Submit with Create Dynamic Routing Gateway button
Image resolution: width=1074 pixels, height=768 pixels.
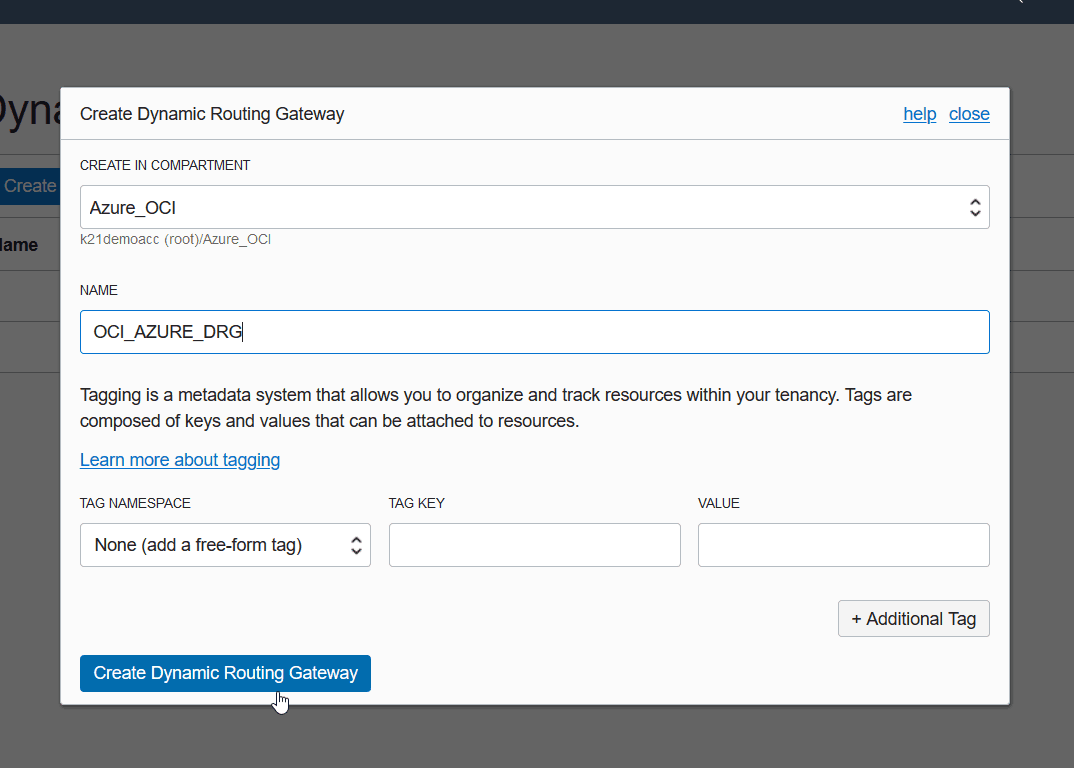(225, 673)
